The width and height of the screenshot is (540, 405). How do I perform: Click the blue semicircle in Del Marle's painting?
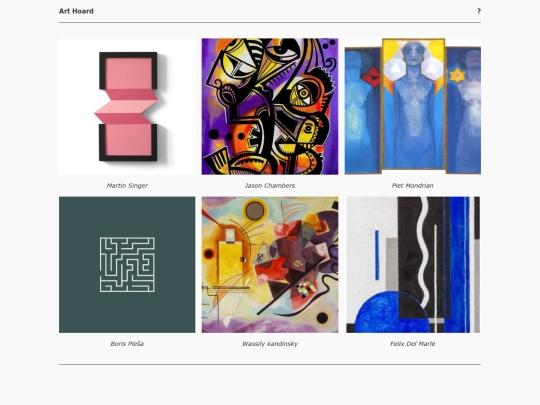[392, 312]
